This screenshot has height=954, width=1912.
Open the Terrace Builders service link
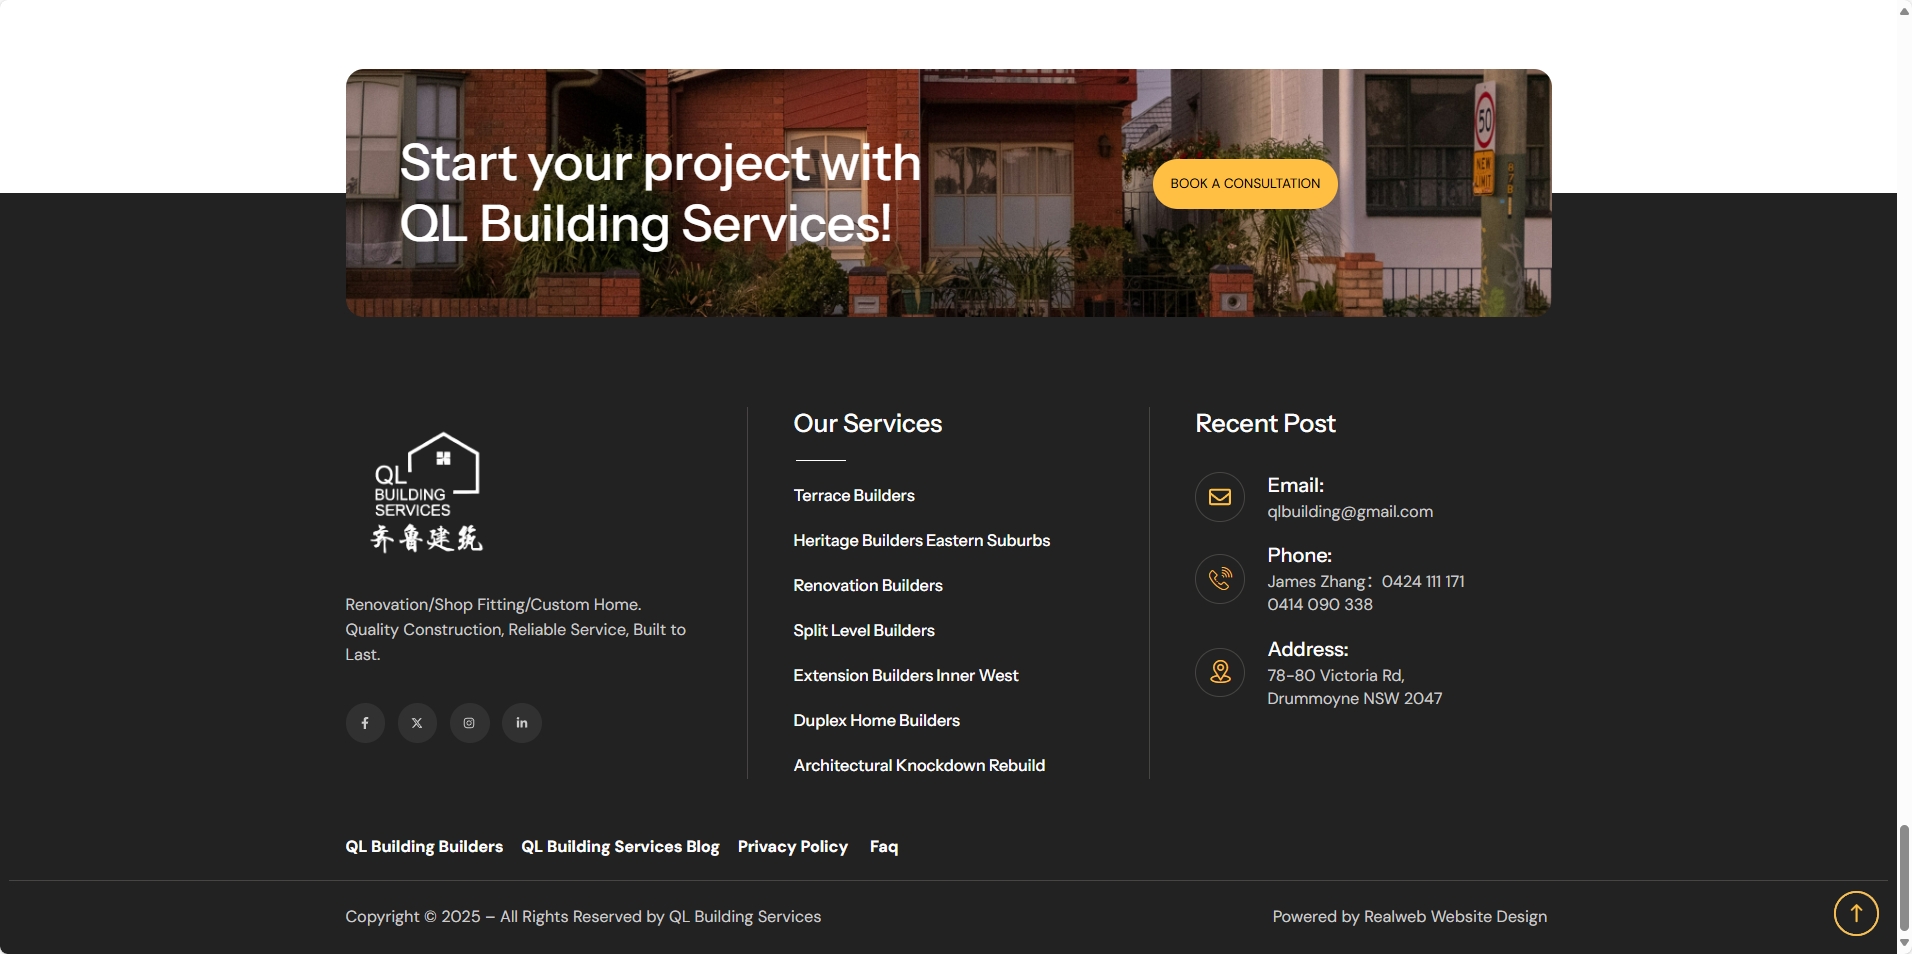pyautogui.click(x=853, y=496)
